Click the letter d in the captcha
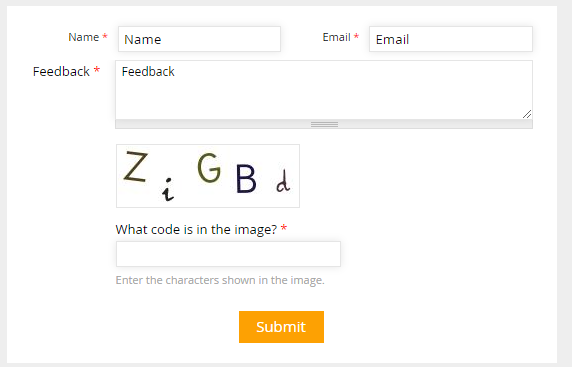This screenshot has height=367, width=572. [283, 181]
